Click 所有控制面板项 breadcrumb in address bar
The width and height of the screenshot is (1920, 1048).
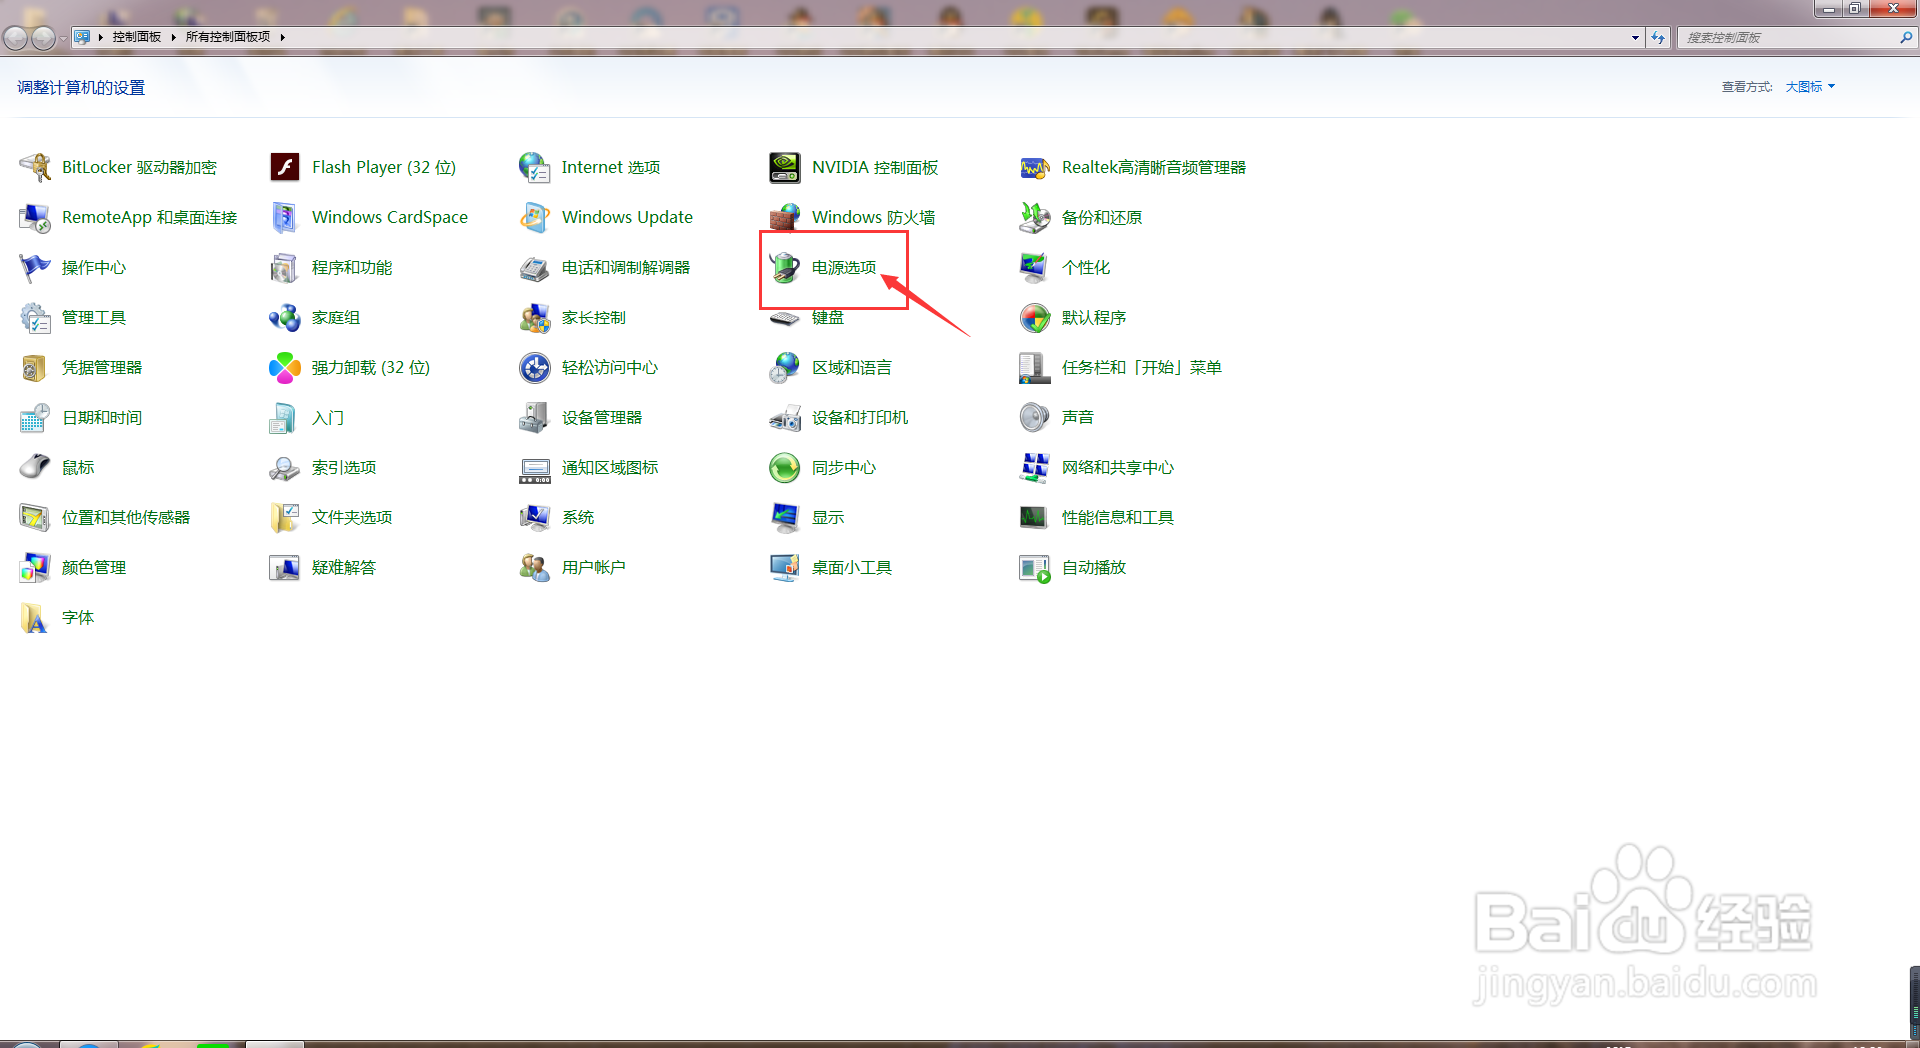point(228,37)
